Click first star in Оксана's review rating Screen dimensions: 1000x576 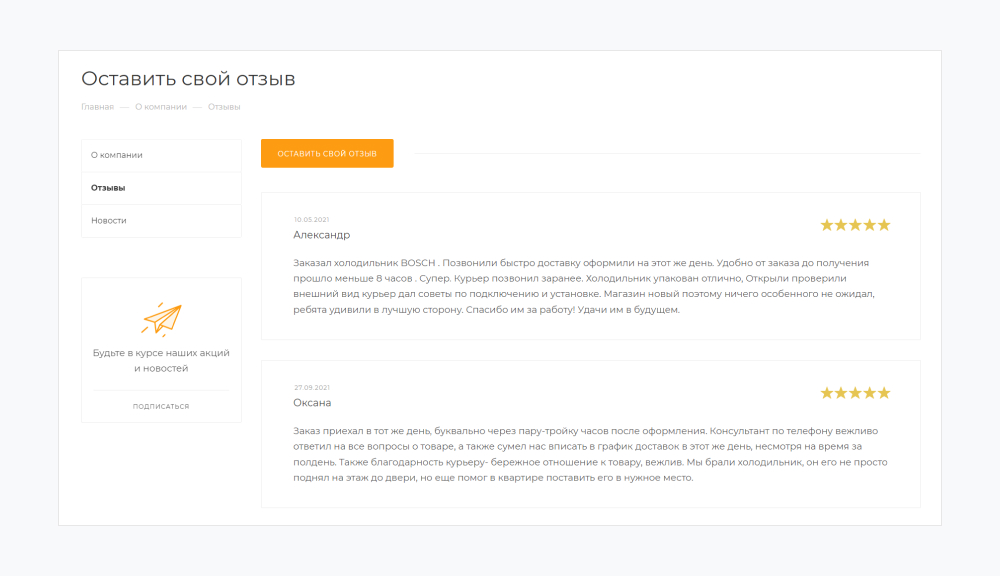click(x=827, y=393)
